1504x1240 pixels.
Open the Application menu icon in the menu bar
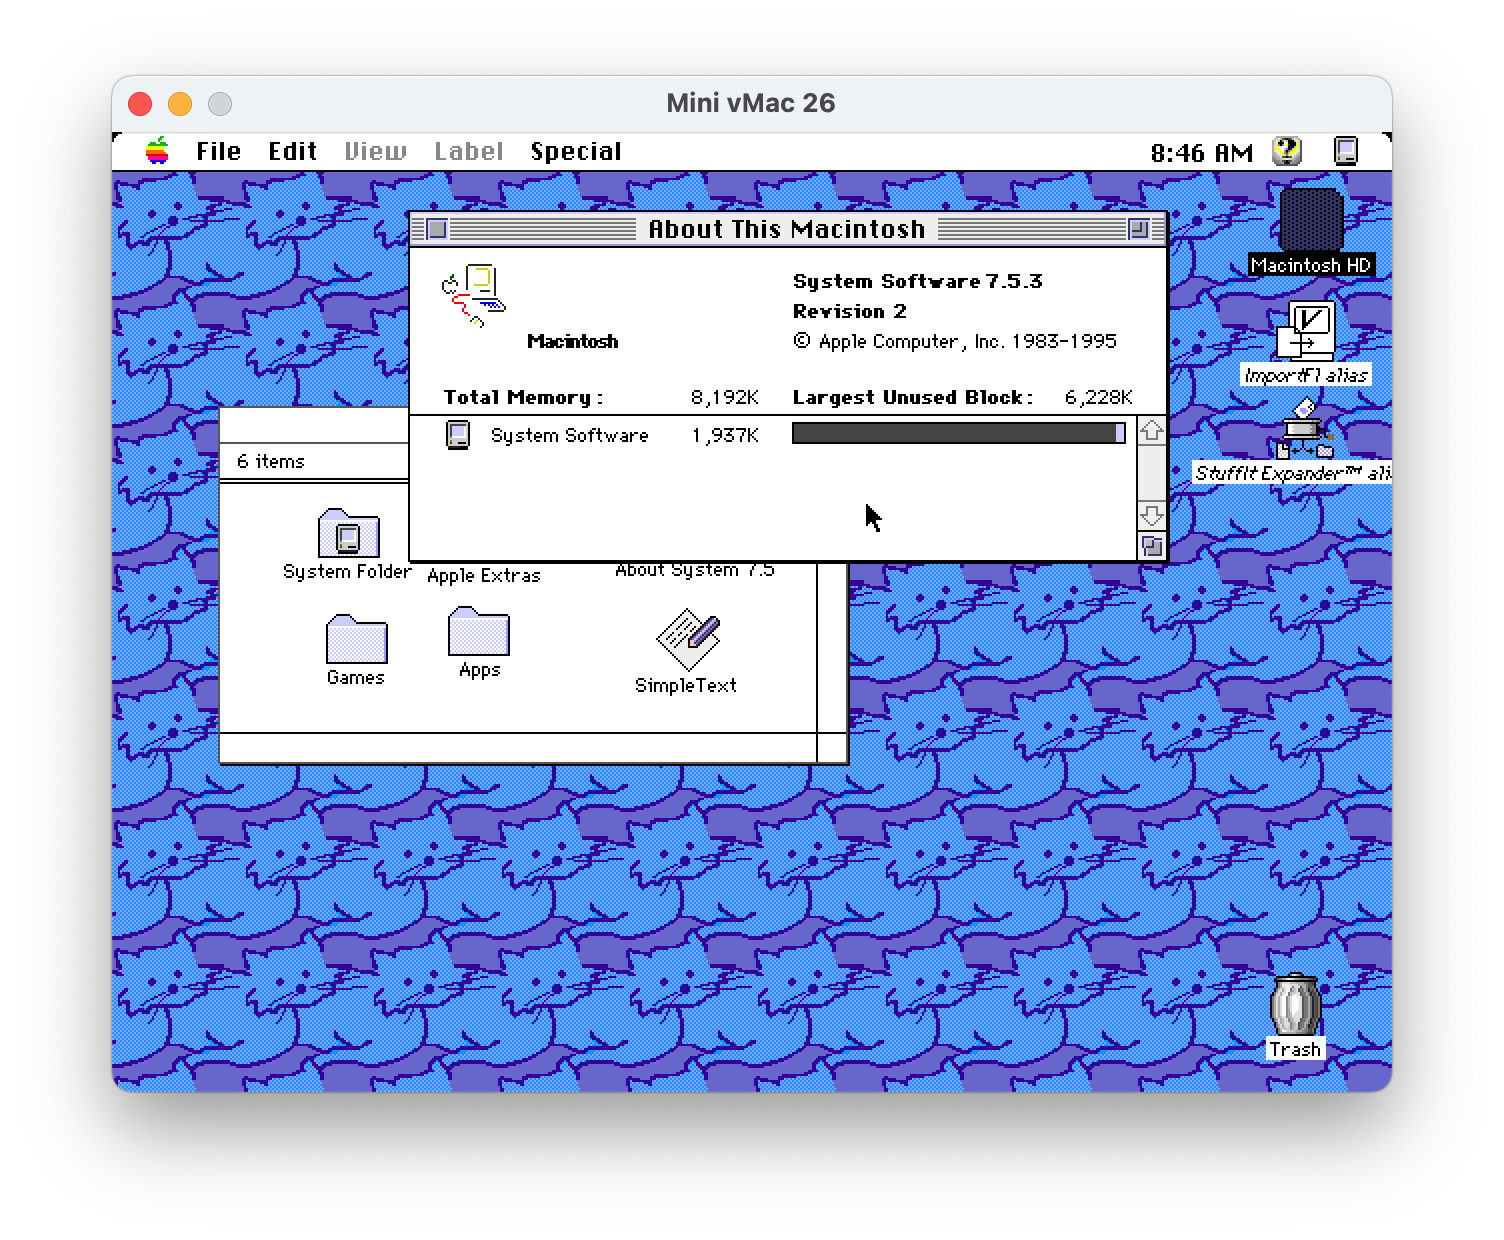click(x=1346, y=151)
